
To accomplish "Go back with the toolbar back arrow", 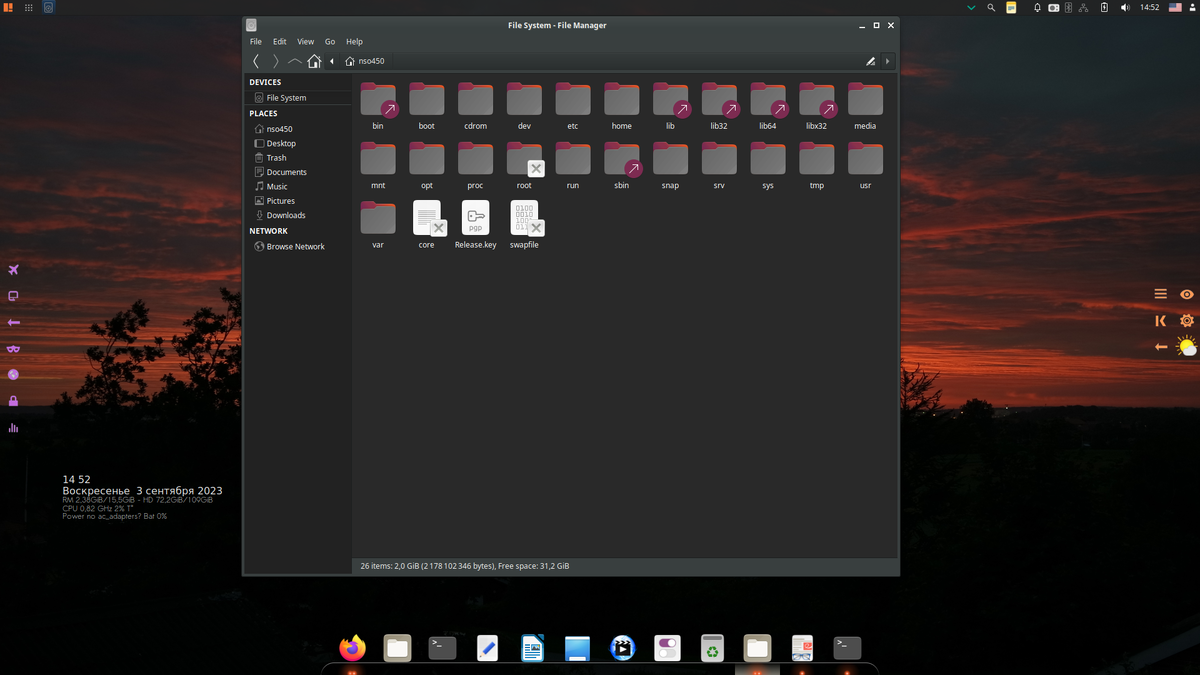I will point(256,61).
